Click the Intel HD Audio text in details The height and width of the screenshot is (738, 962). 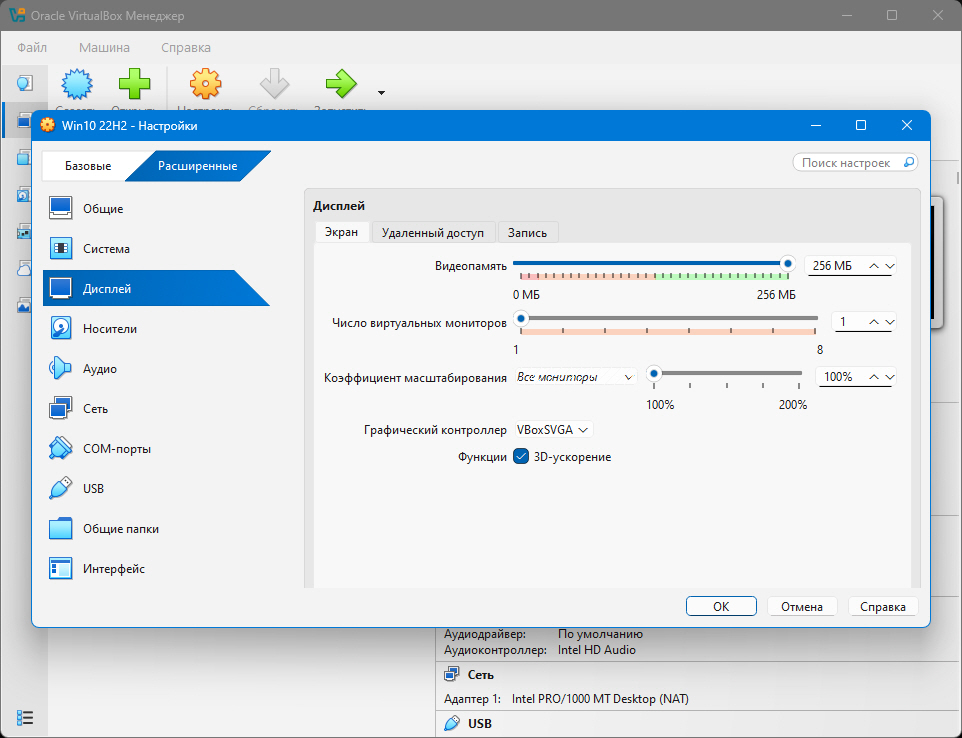(x=596, y=650)
